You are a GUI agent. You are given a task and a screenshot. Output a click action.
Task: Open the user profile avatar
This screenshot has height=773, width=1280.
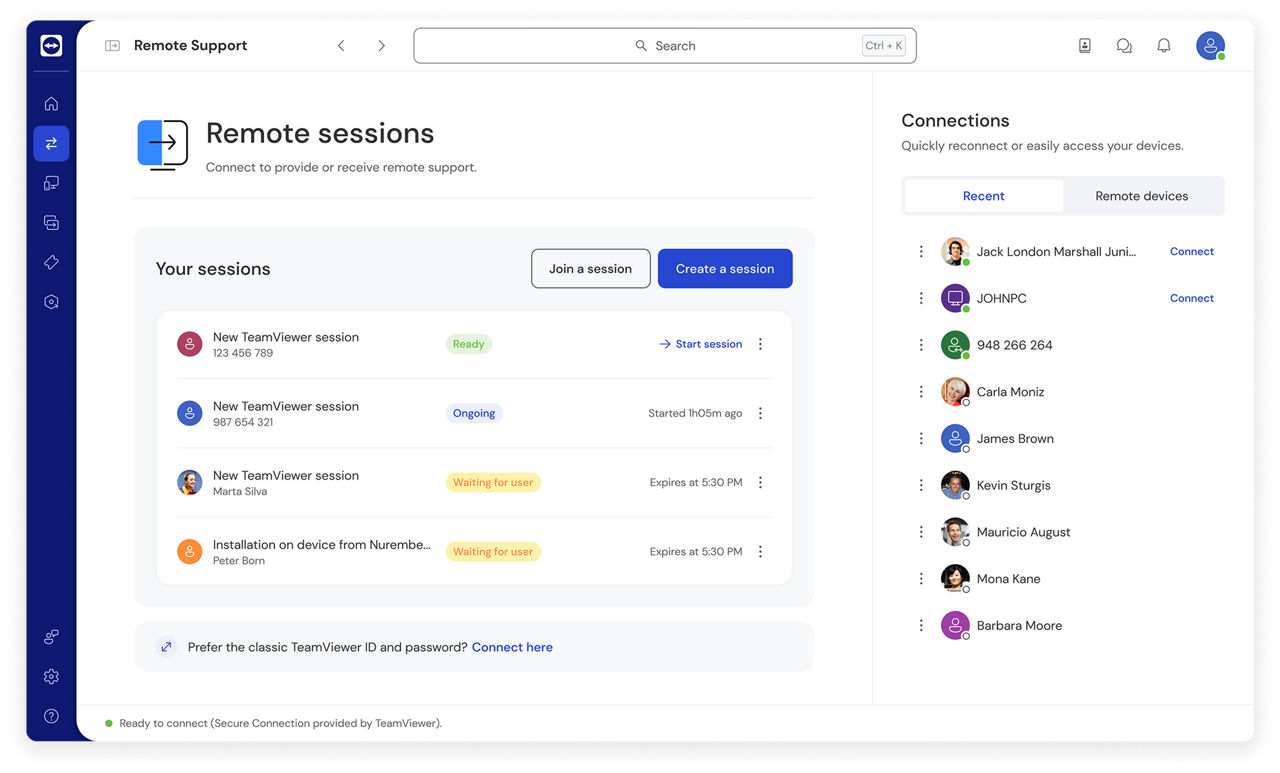pyautogui.click(x=1211, y=46)
